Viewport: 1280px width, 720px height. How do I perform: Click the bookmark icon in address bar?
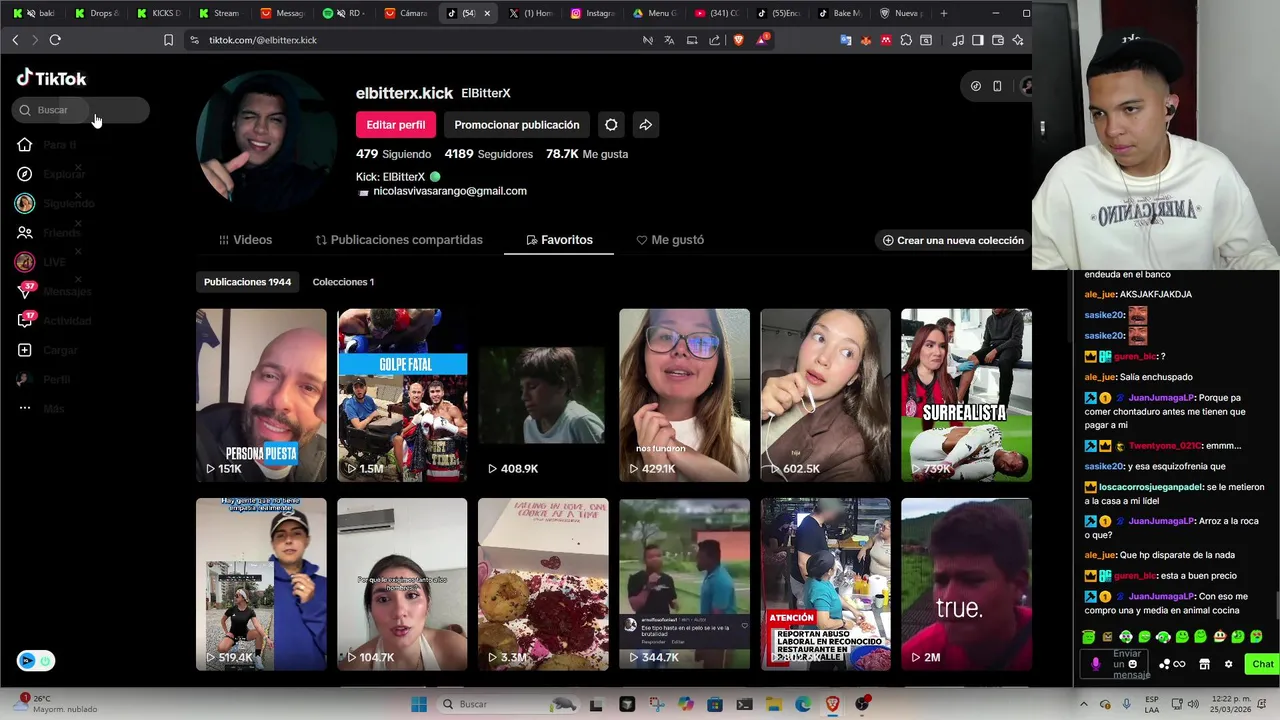click(168, 40)
